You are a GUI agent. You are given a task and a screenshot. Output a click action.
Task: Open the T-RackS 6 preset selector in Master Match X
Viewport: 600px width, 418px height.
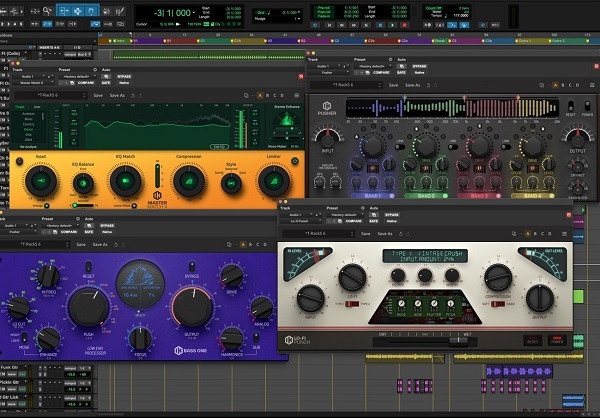(50, 95)
